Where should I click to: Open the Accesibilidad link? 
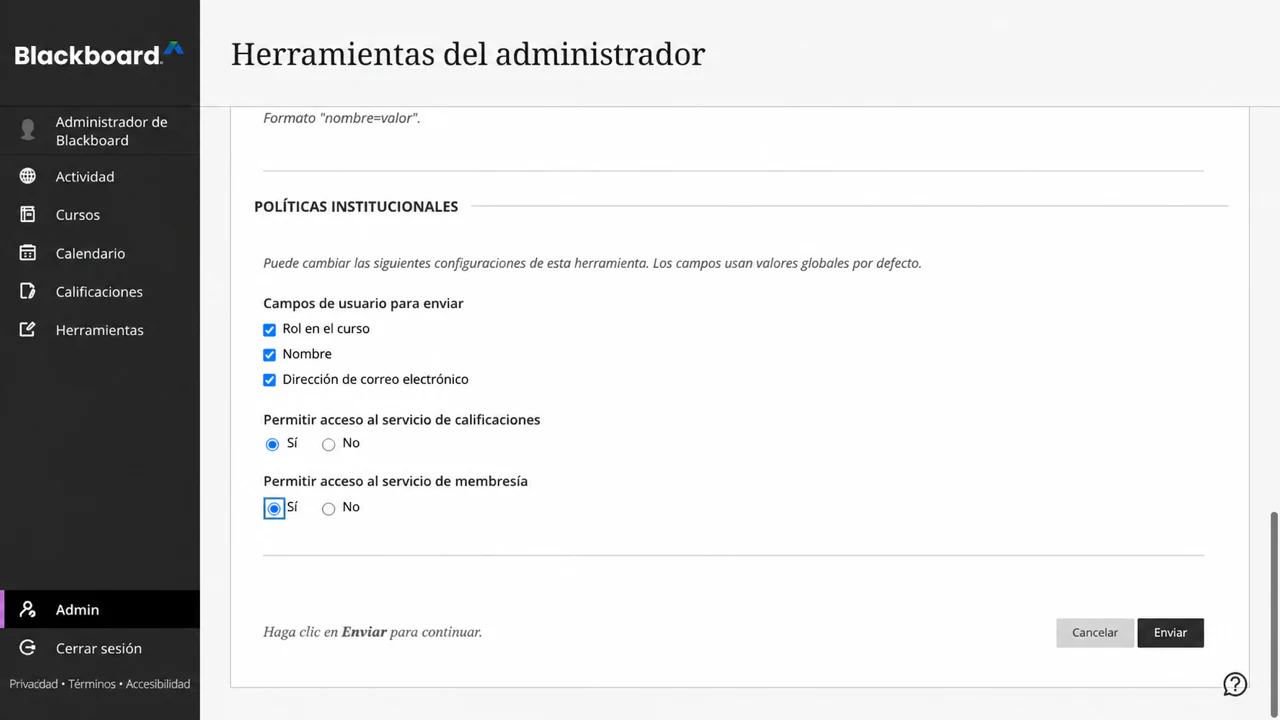[158, 684]
